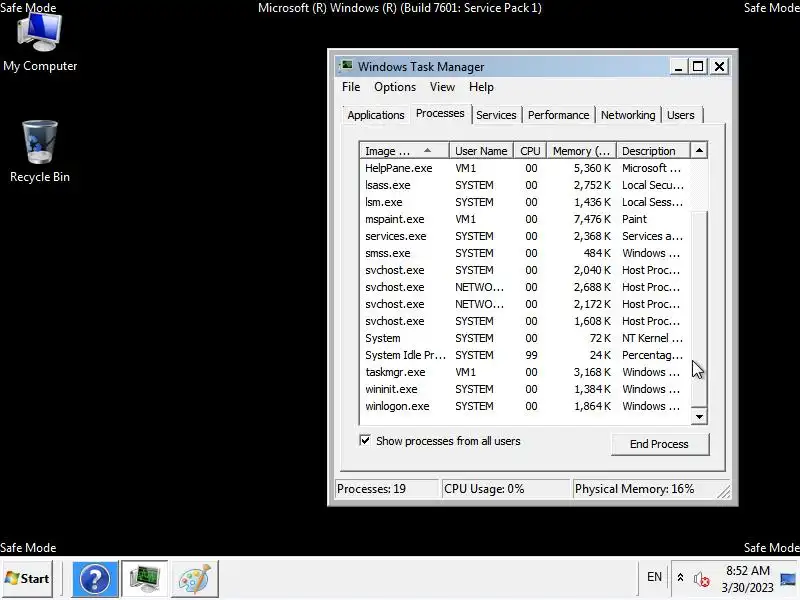Click the 7,476 K memory value
The height and width of the screenshot is (600, 800).
click(x=592, y=219)
